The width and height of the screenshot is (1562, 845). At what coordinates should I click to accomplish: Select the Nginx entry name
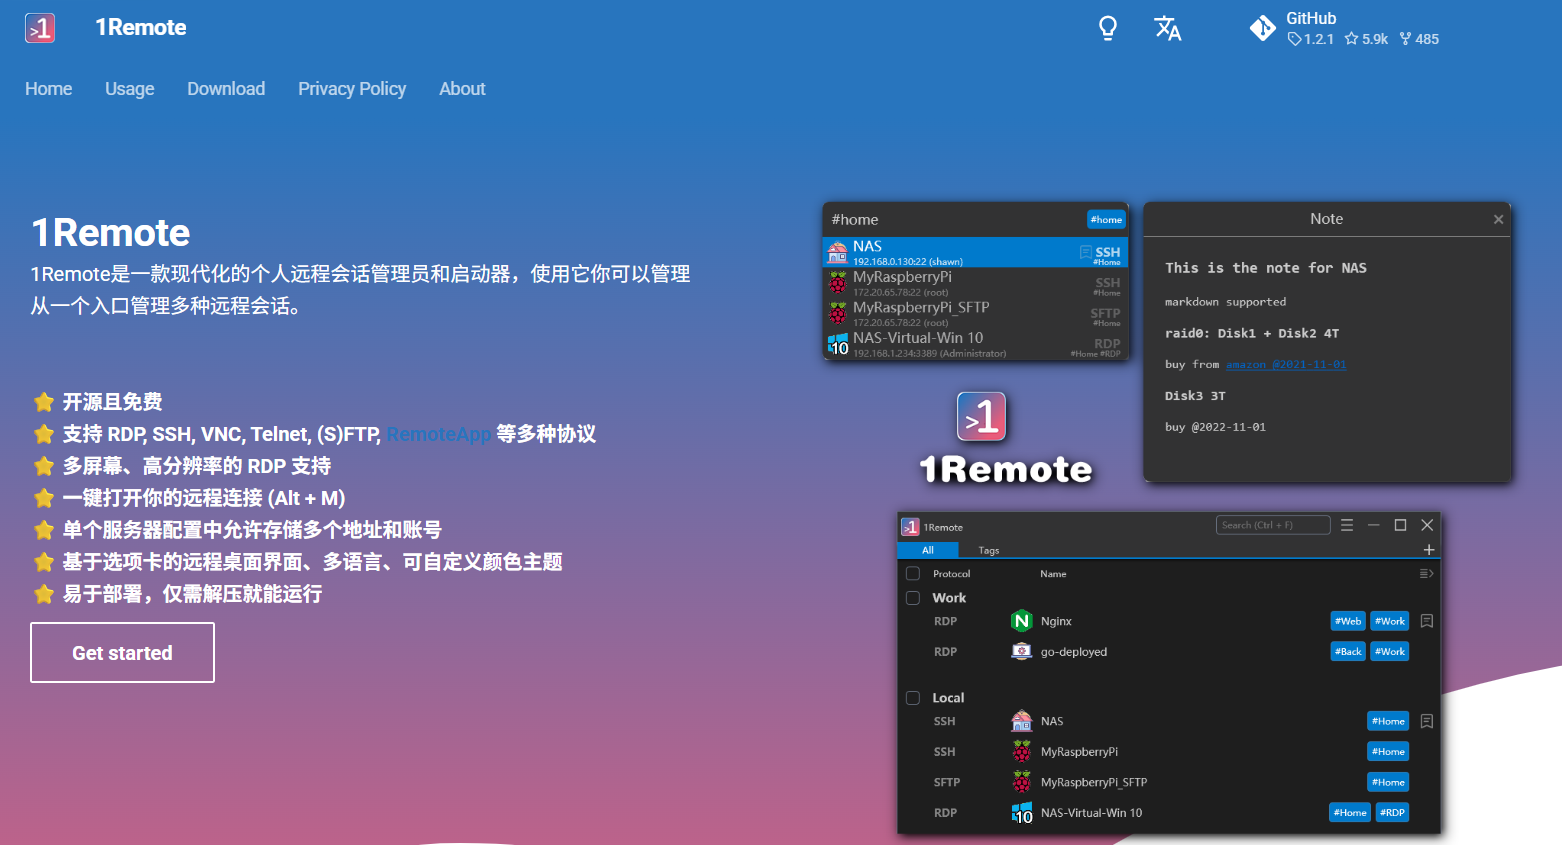tap(1056, 621)
